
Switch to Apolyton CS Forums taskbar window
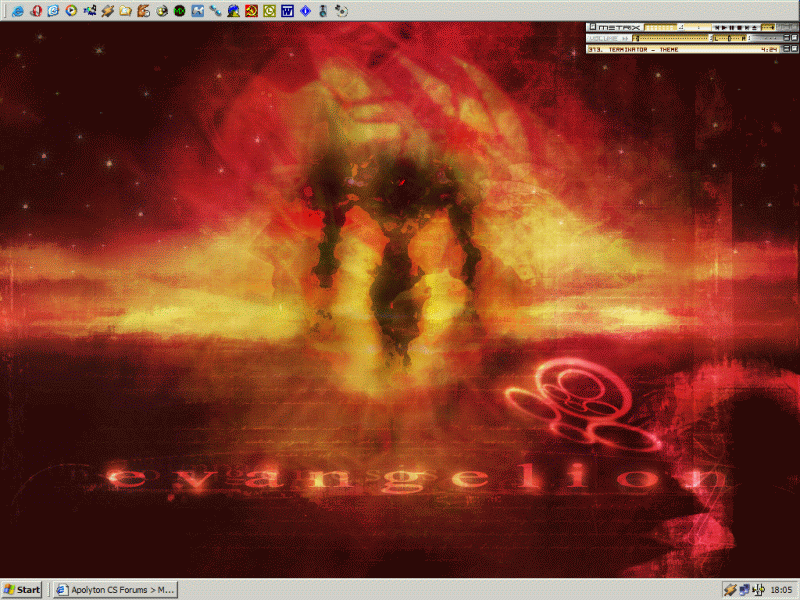116,589
